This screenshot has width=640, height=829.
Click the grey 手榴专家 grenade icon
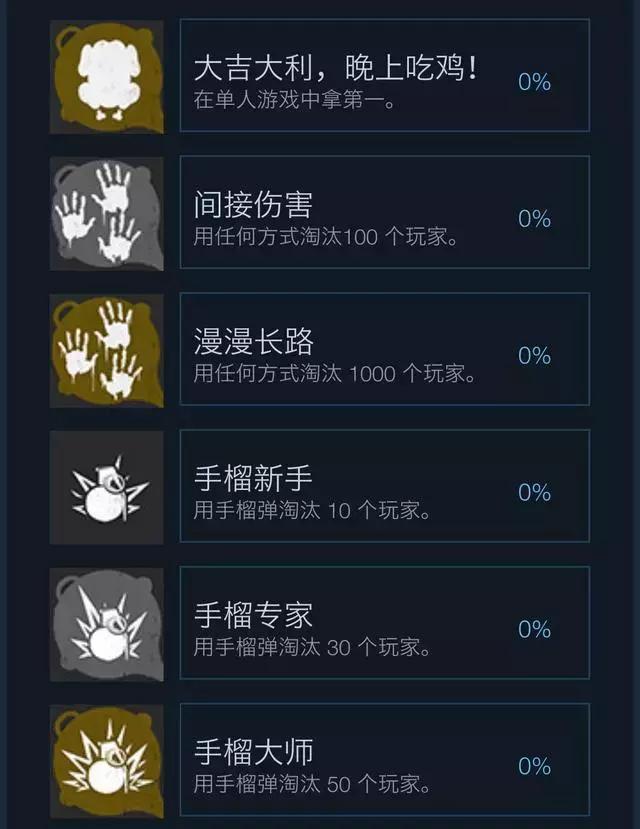pyautogui.click(x=107, y=624)
